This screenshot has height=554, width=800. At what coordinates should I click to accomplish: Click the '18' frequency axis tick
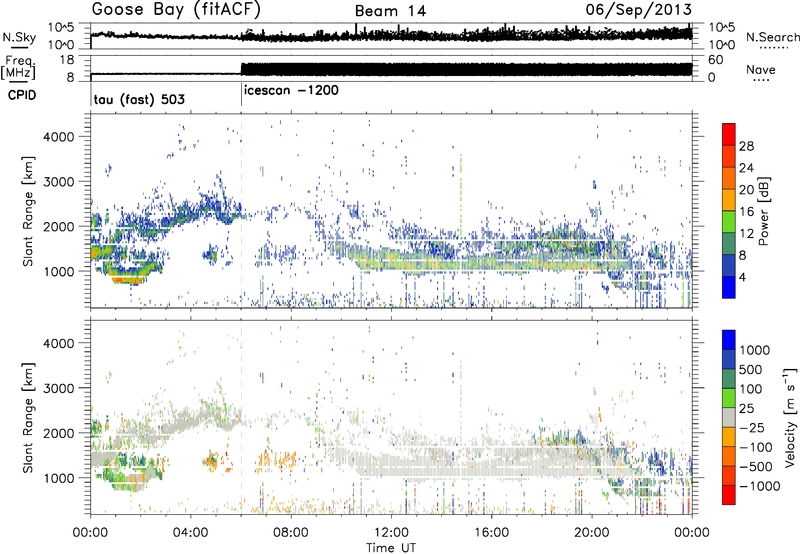point(66,60)
